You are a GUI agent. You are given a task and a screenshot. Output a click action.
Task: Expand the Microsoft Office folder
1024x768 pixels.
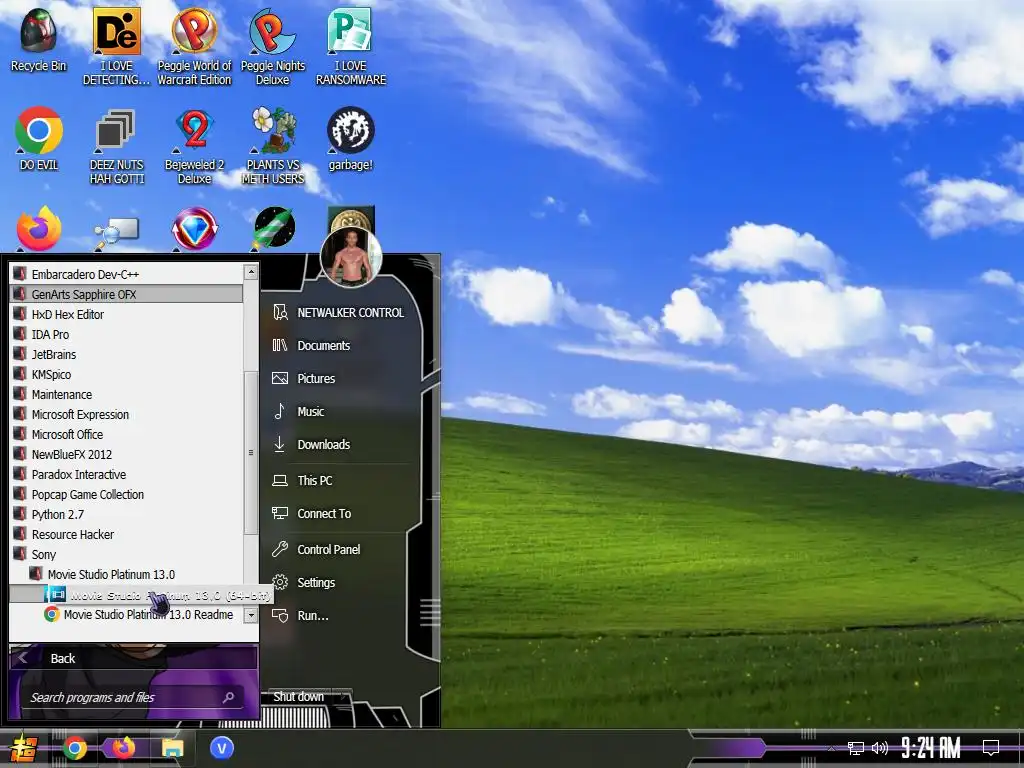pyautogui.click(x=127, y=435)
